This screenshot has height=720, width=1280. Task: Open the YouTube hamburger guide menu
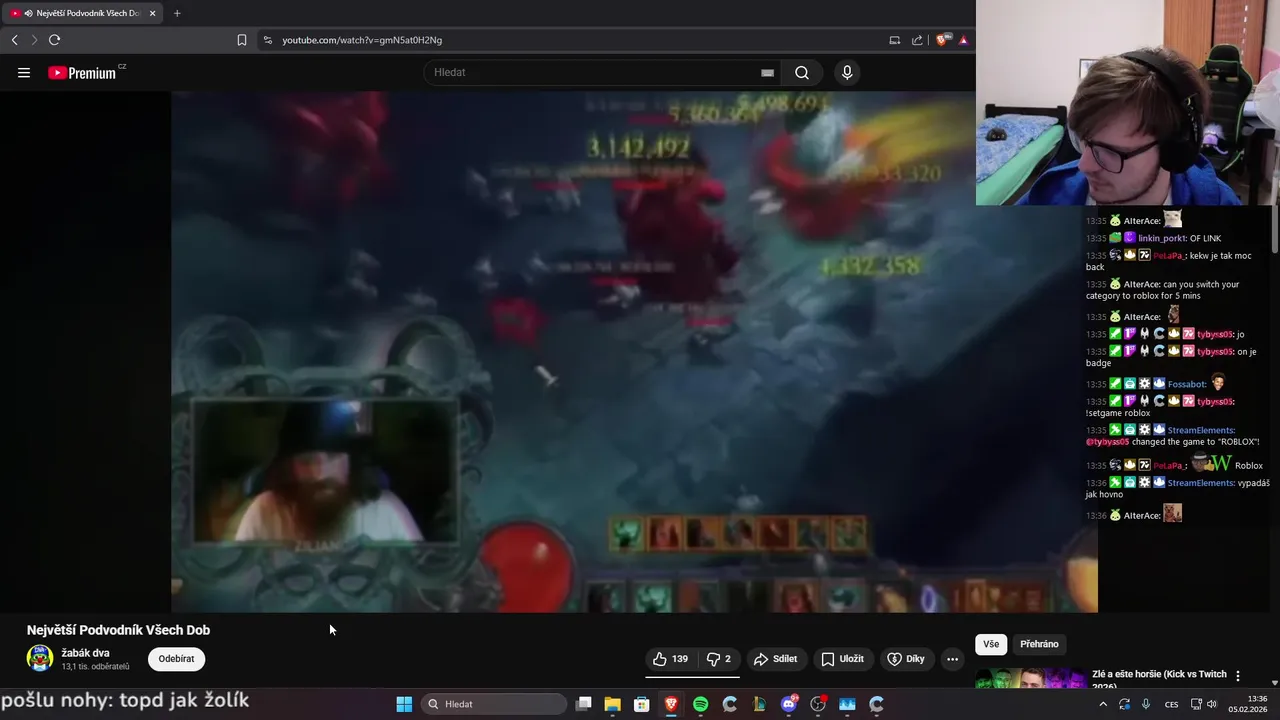(24, 72)
